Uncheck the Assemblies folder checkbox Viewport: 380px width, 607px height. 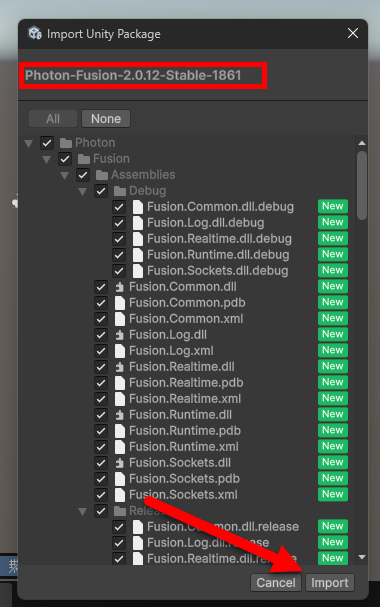click(x=83, y=175)
